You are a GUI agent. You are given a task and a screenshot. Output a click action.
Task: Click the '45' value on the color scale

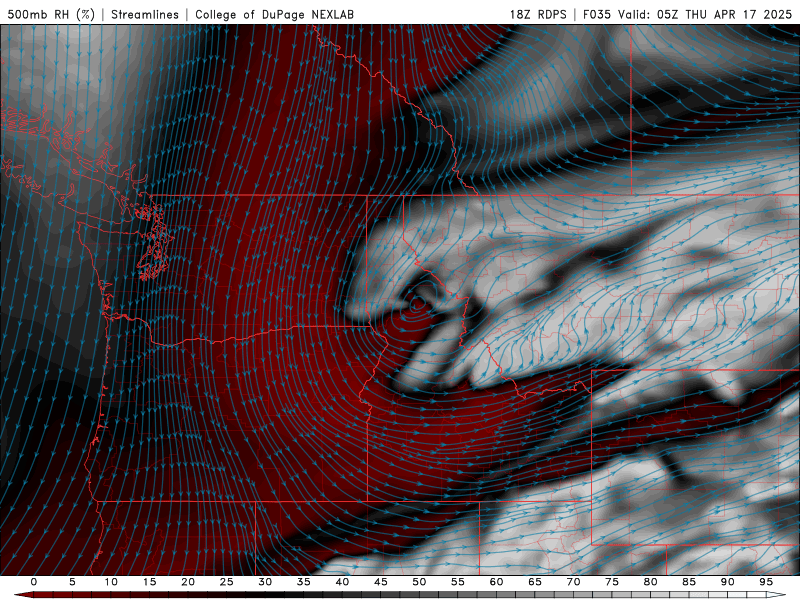pyautogui.click(x=381, y=582)
